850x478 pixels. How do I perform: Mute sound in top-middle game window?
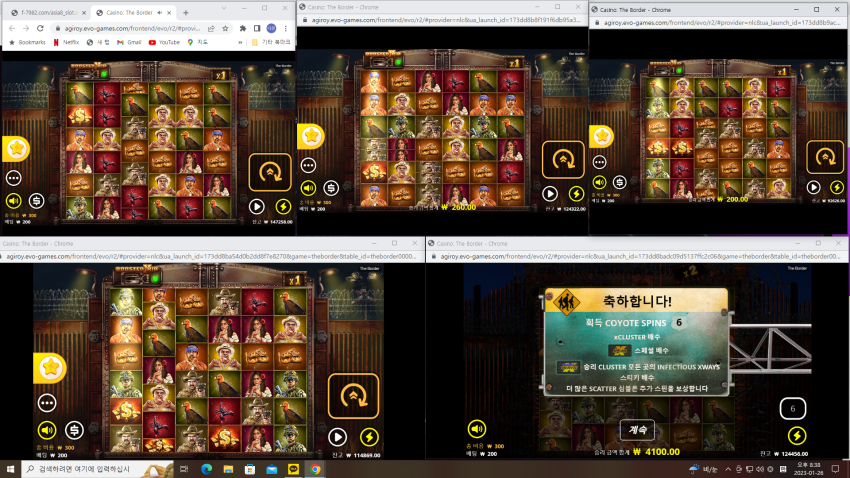point(308,188)
